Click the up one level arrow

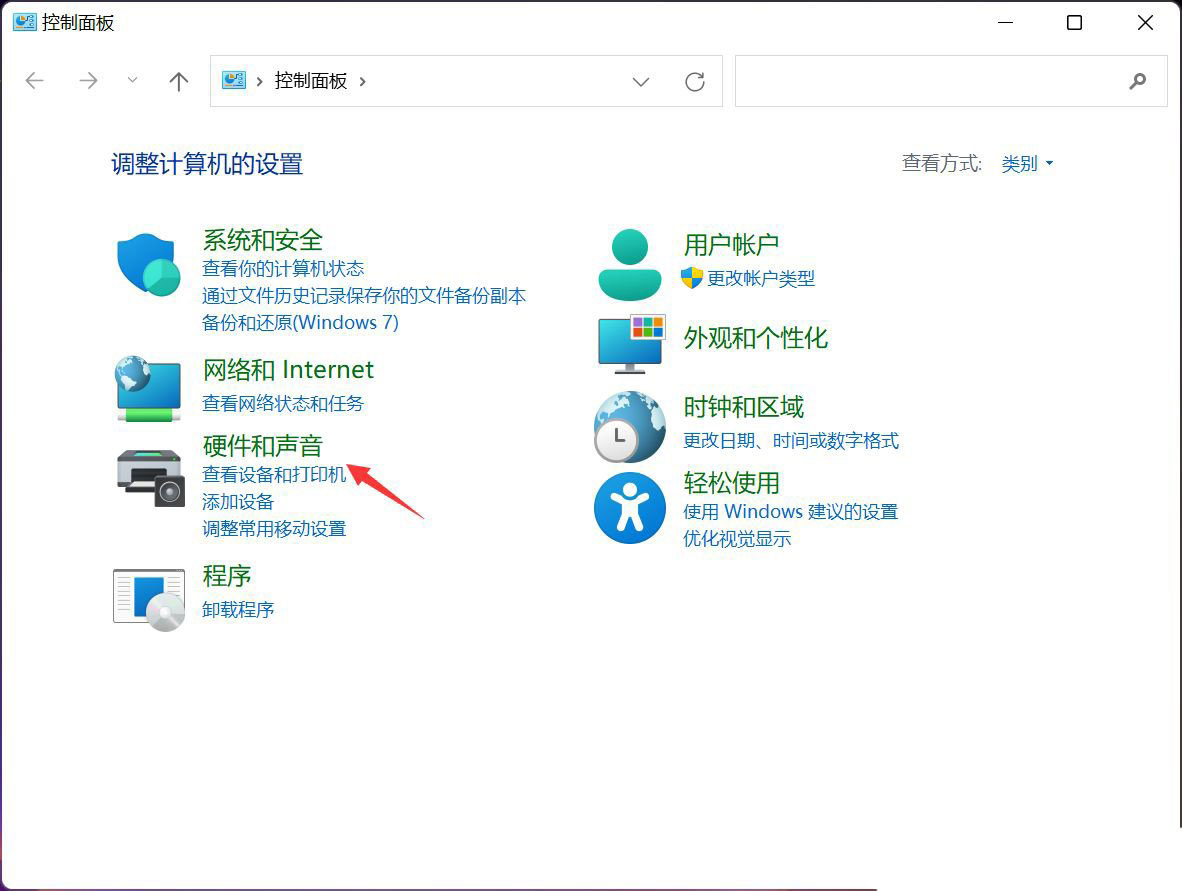(178, 81)
